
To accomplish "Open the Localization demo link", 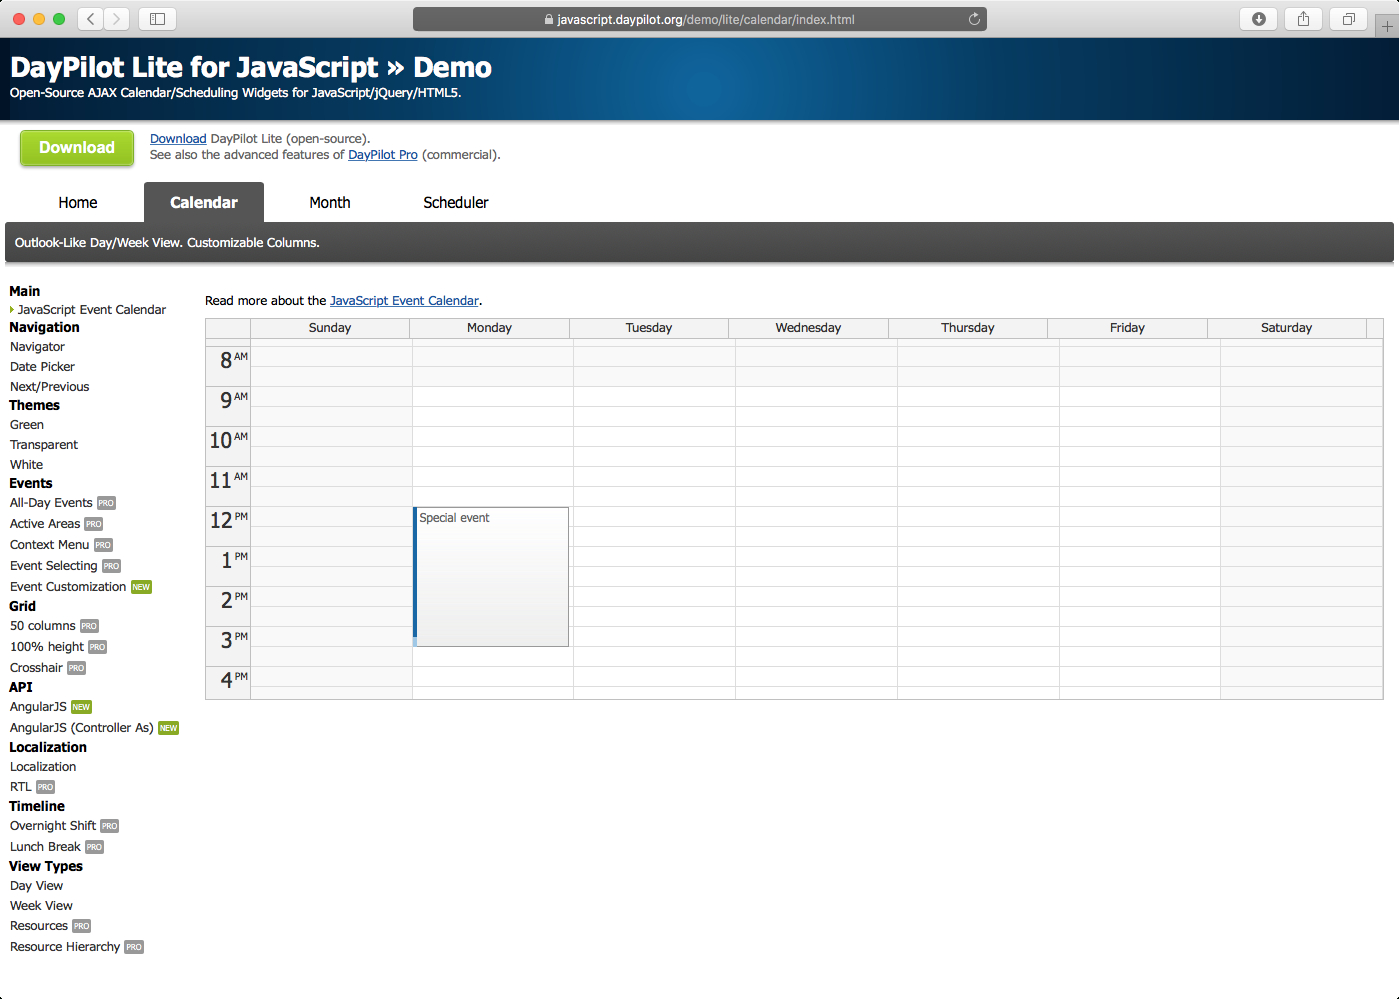I will point(43,767).
